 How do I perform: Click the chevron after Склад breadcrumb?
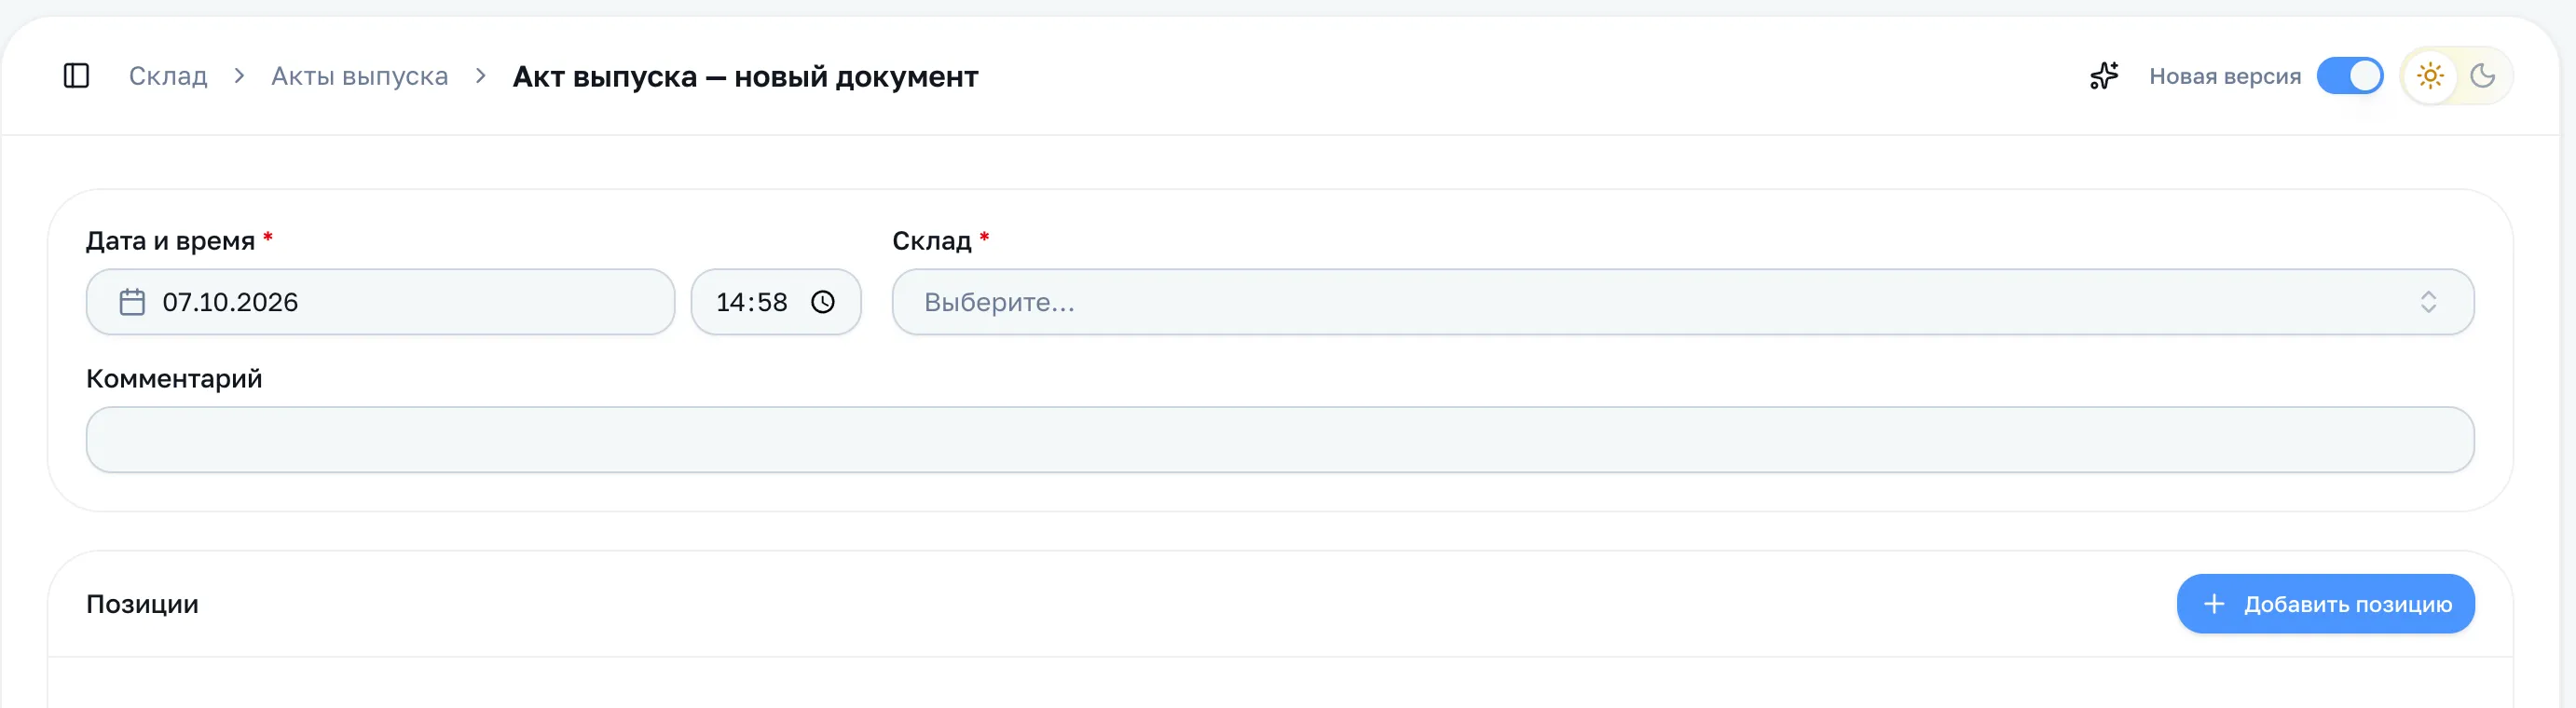(239, 76)
